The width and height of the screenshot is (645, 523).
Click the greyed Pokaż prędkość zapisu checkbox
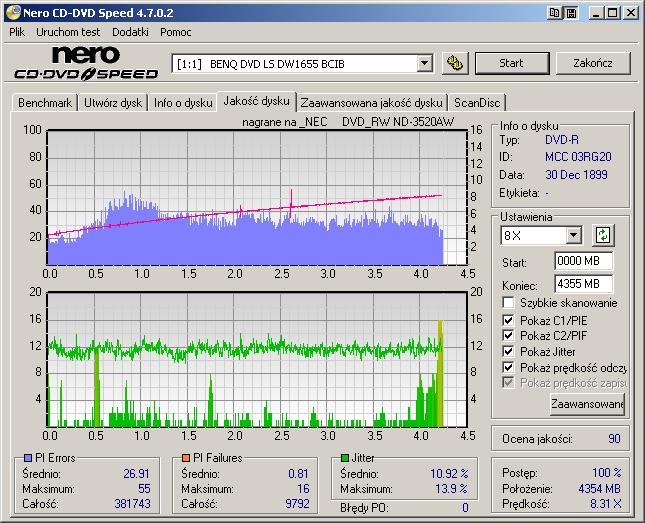tap(508, 383)
